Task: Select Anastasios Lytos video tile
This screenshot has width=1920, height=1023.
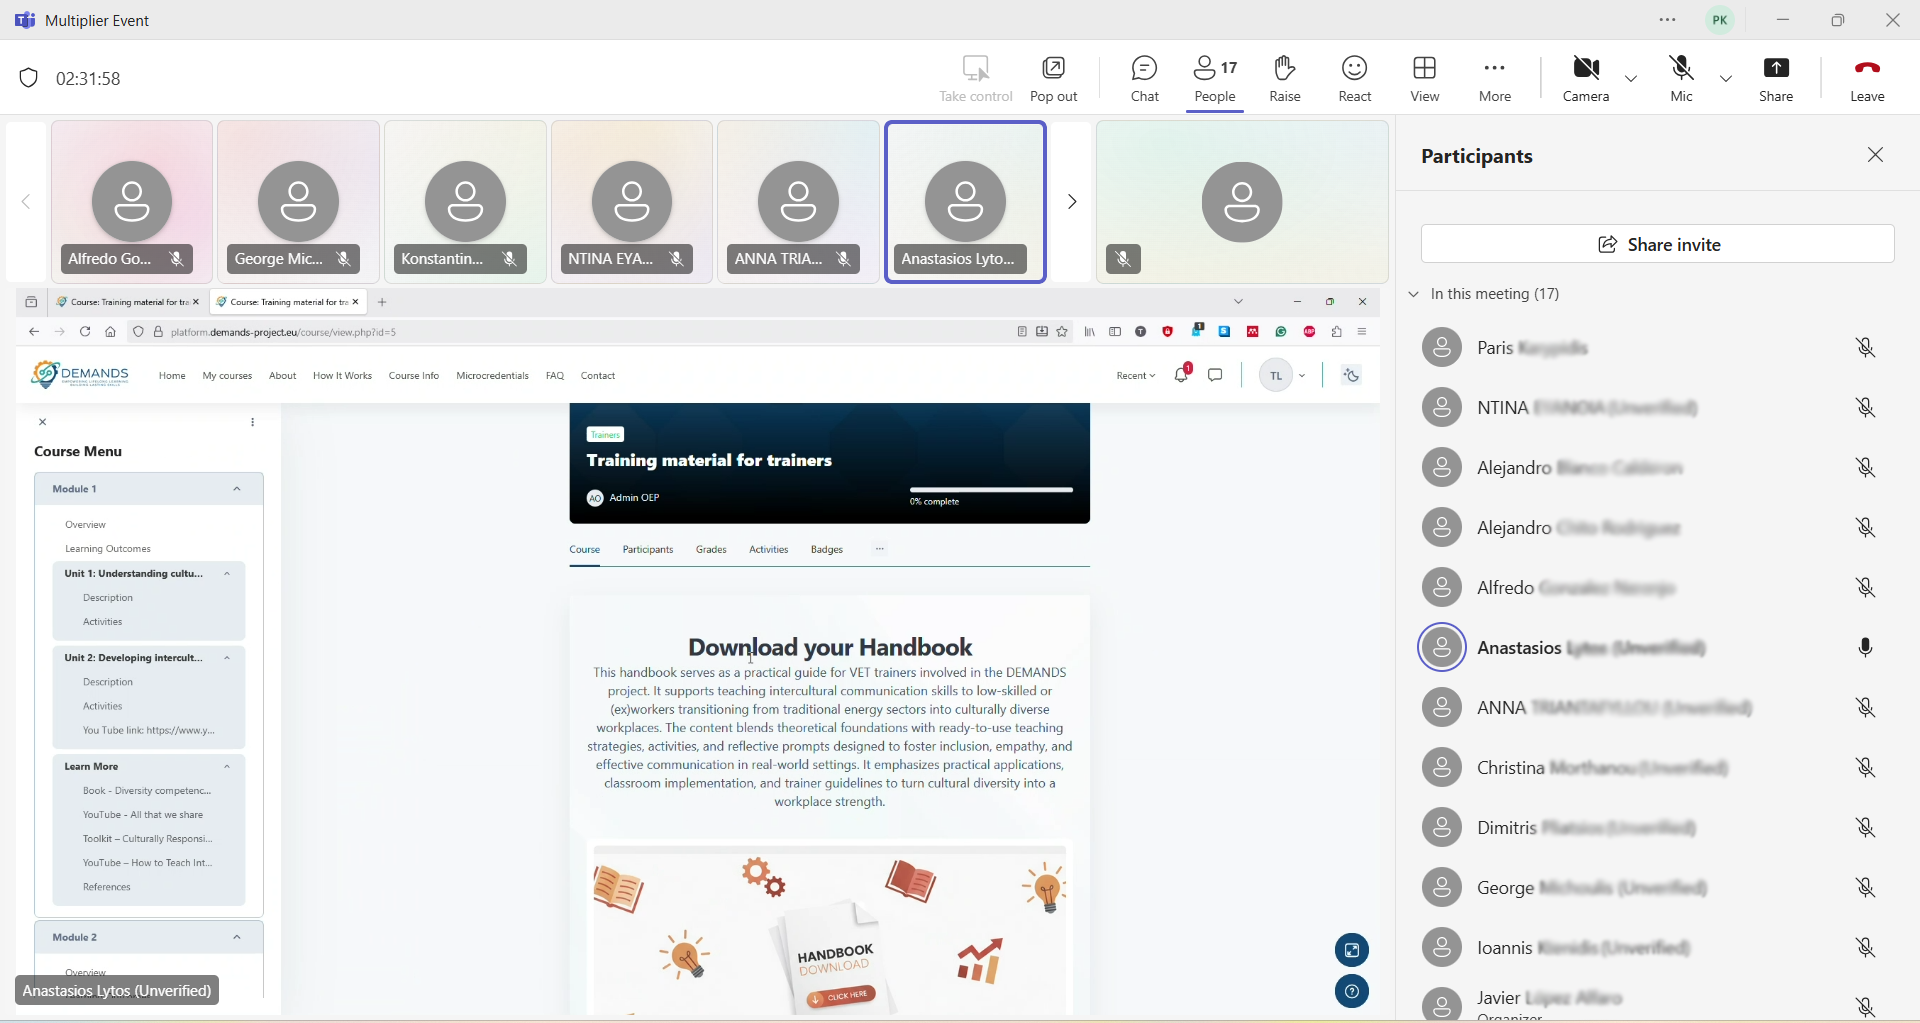Action: [966, 203]
